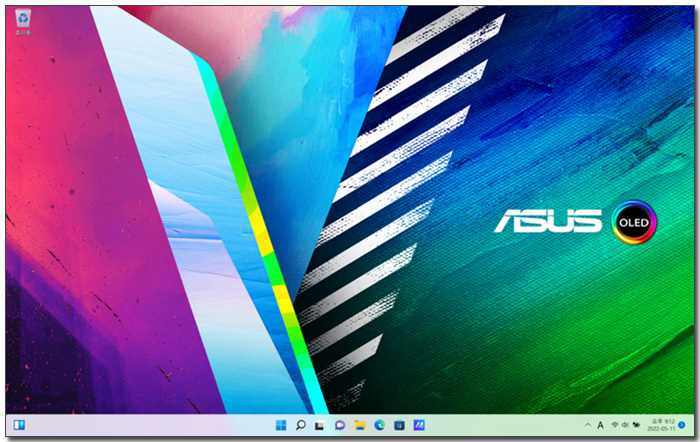This screenshot has height=442, width=700.
Task: Open the Windows Start menu
Action: click(281, 425)
